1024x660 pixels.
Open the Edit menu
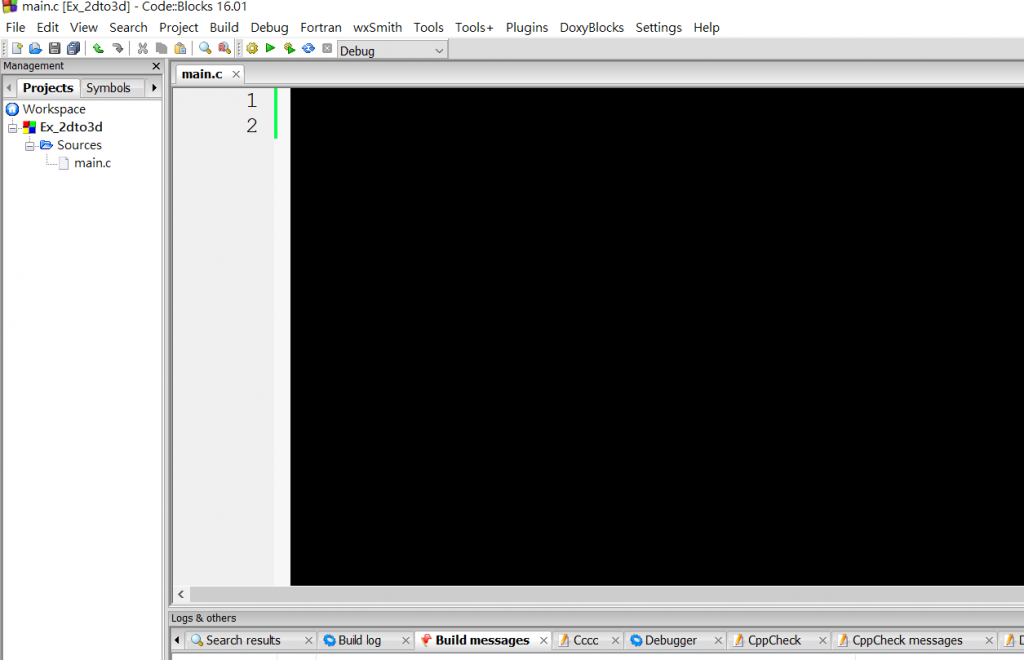click(48, 27)
